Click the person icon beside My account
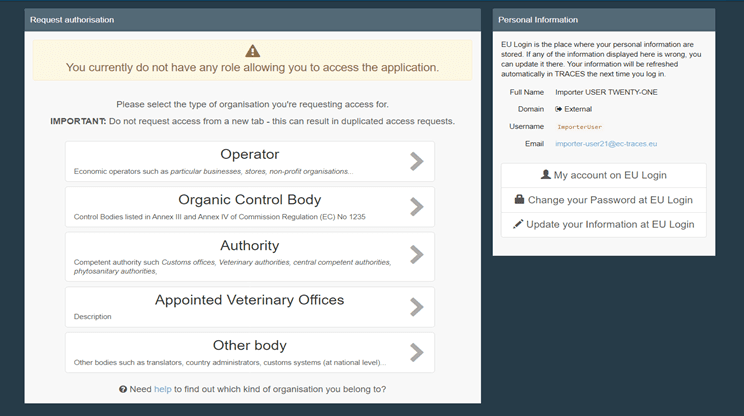Viewport: 744px width, 416px height. (546, 175)
